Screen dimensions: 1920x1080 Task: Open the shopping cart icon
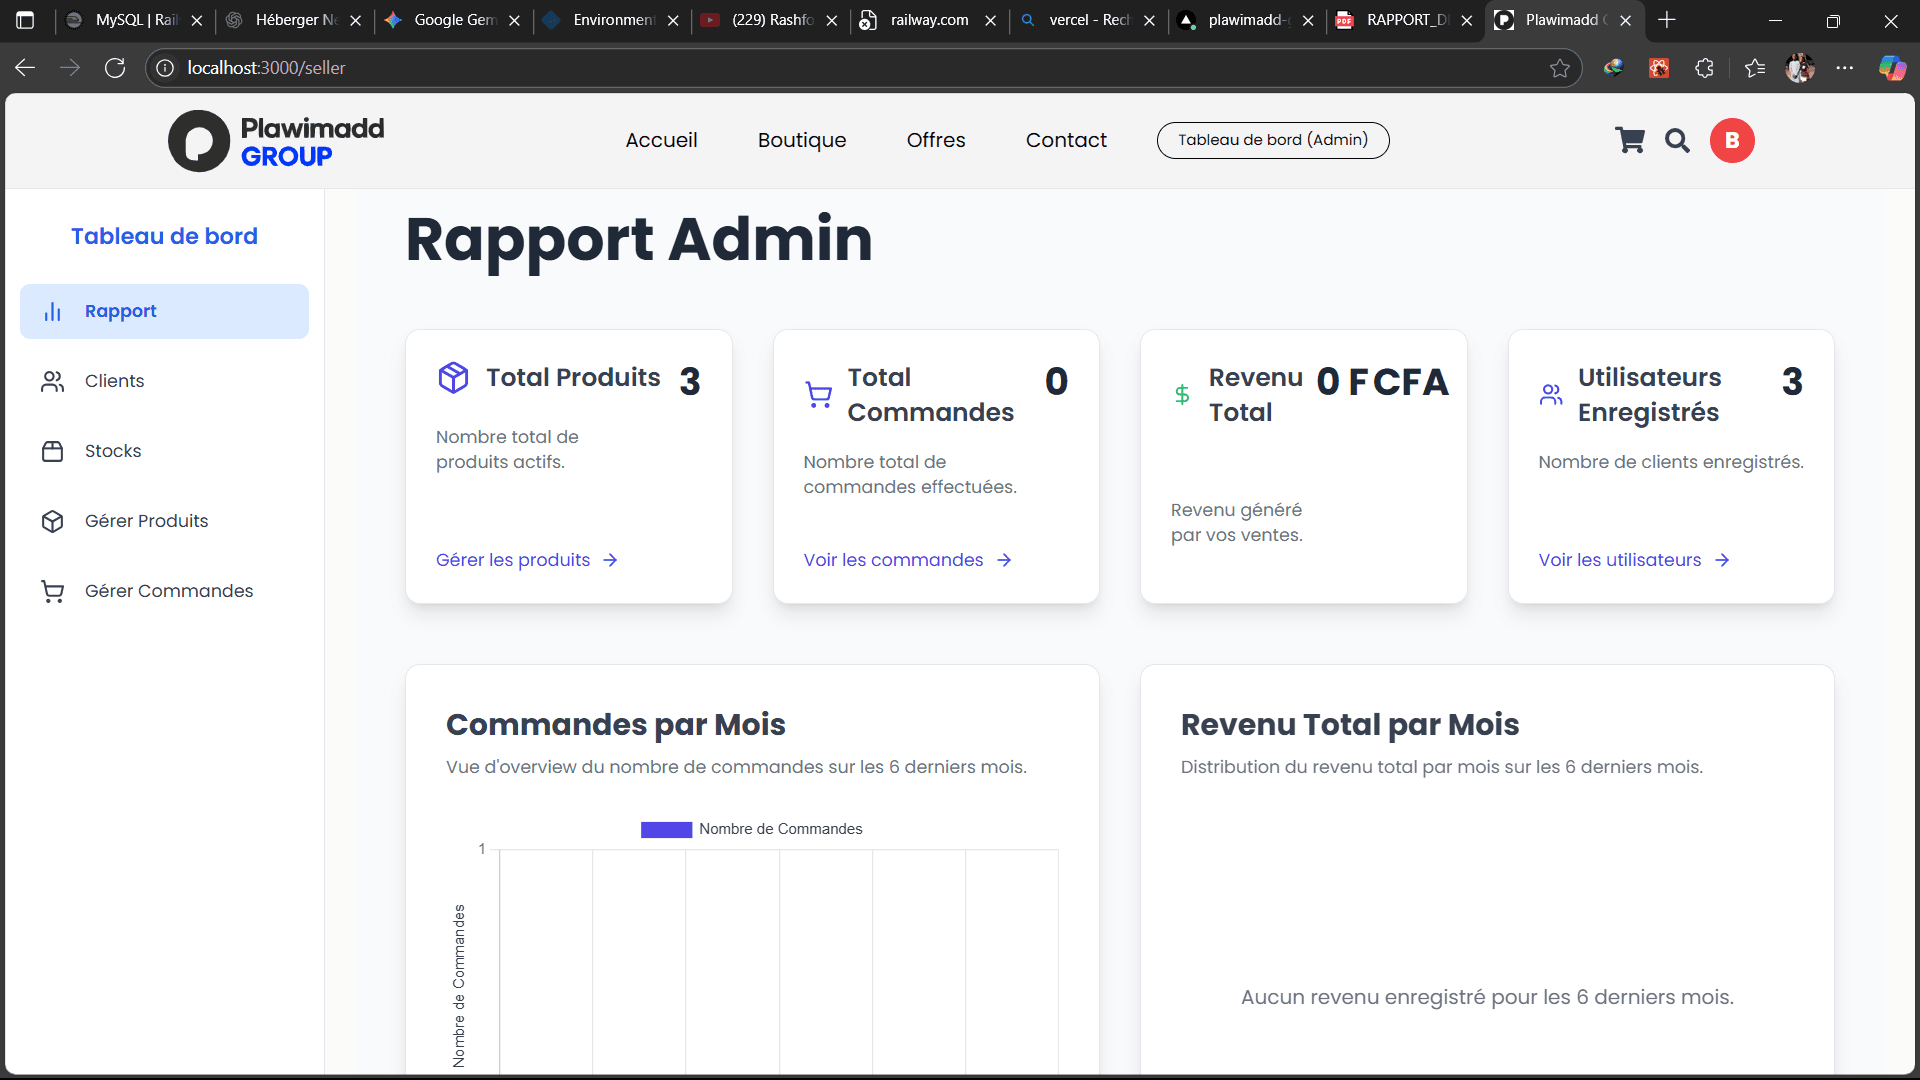point(1630,141)
